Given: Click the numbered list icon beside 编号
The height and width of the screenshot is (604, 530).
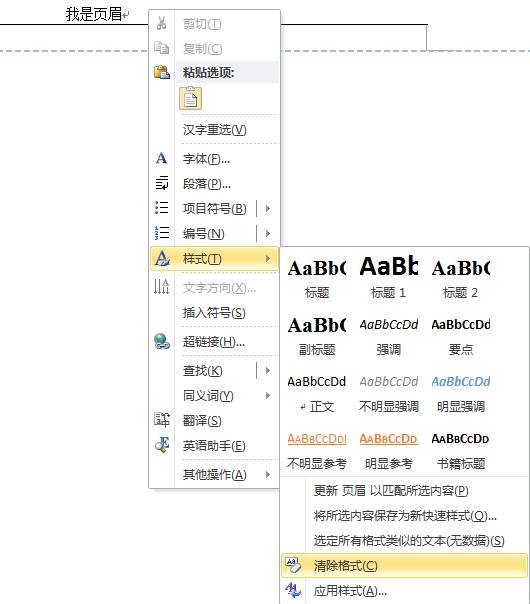Looking at the screenshot, I should click(161, 233).
